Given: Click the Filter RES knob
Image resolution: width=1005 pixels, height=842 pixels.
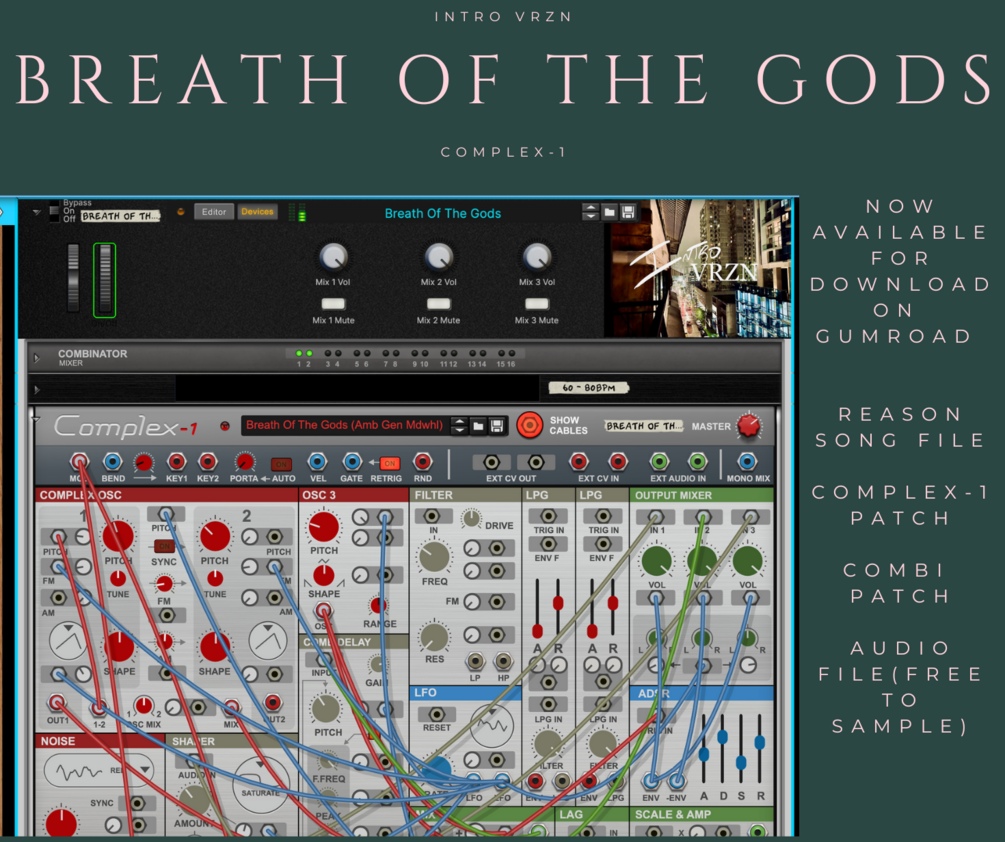Looking at the screenshot, I should 434,637.
